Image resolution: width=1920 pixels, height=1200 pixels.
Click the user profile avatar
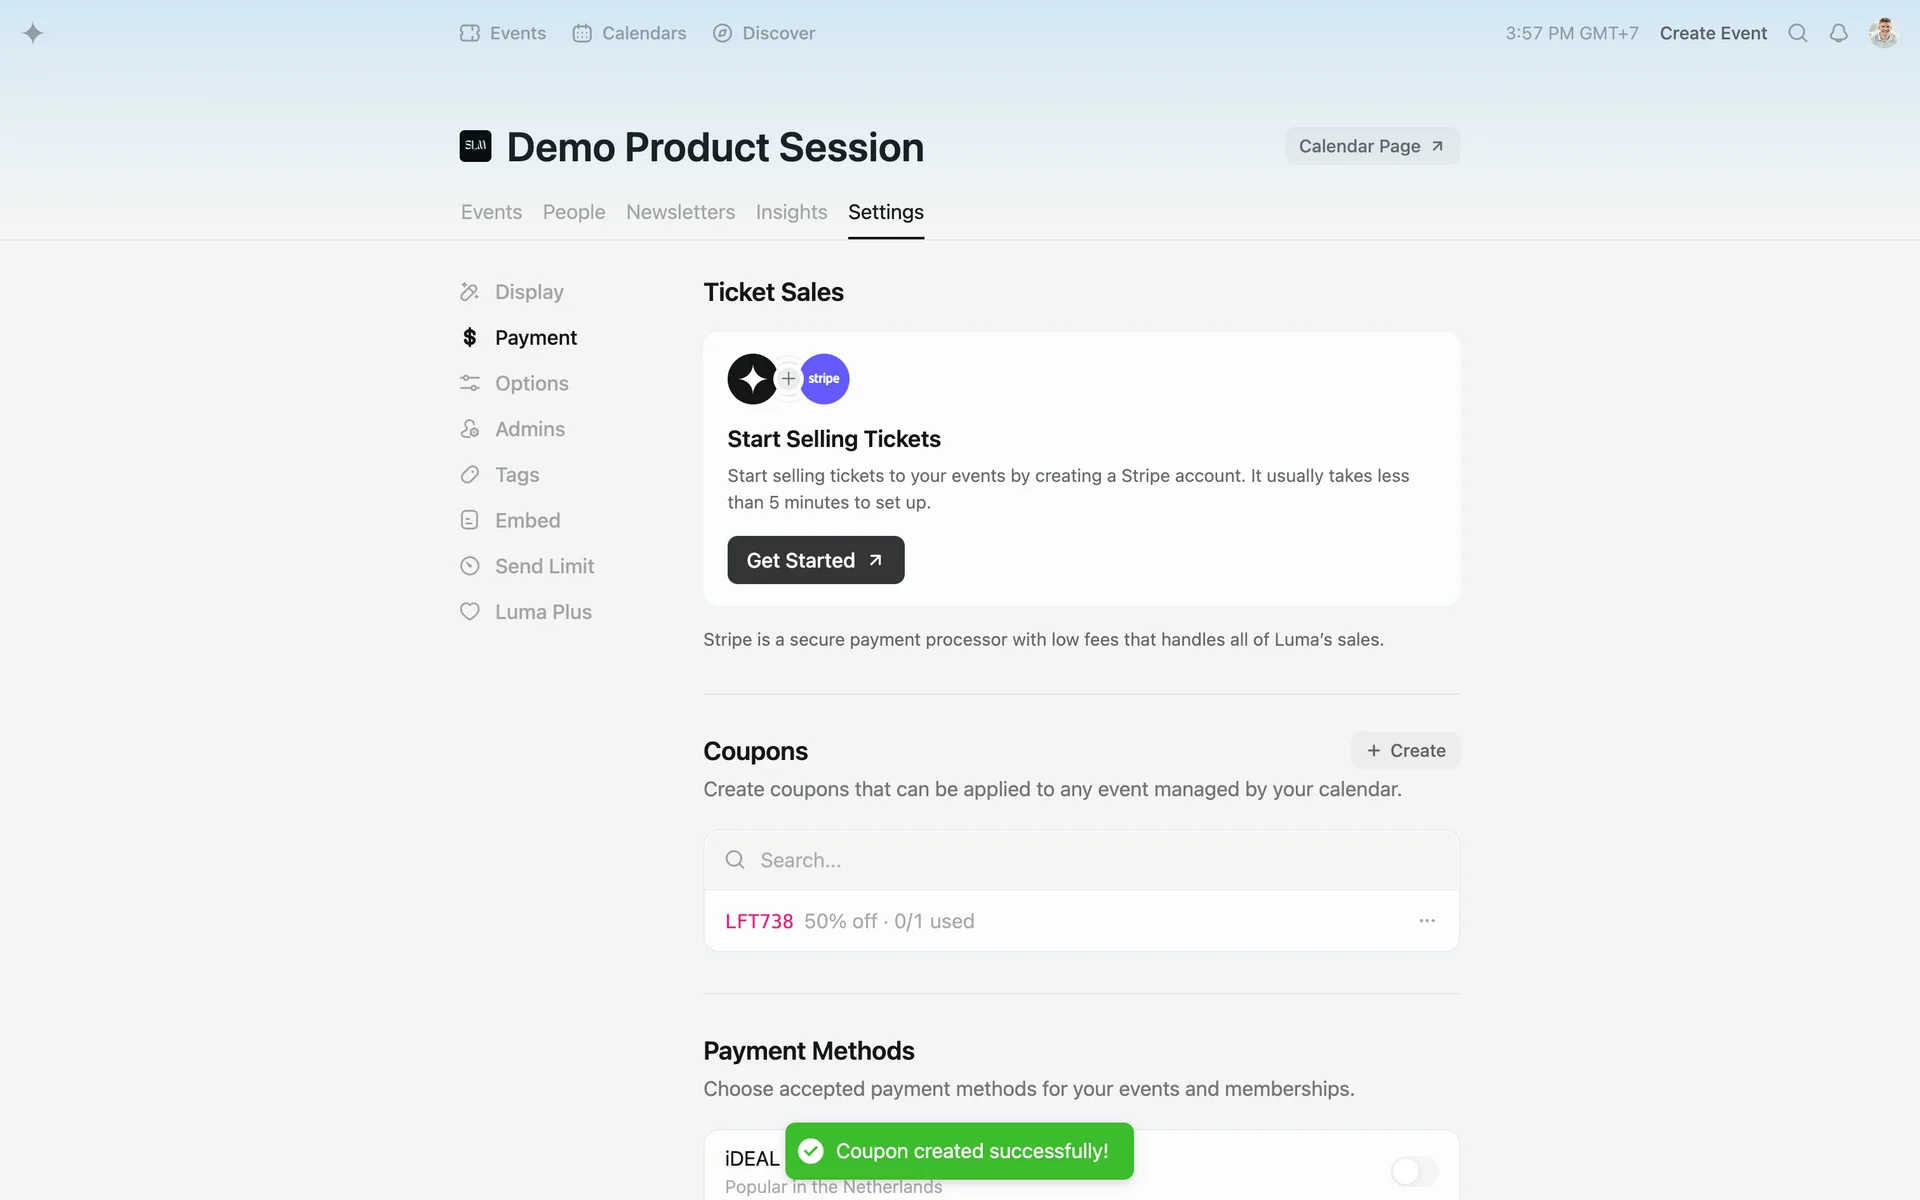(1883, 33)
